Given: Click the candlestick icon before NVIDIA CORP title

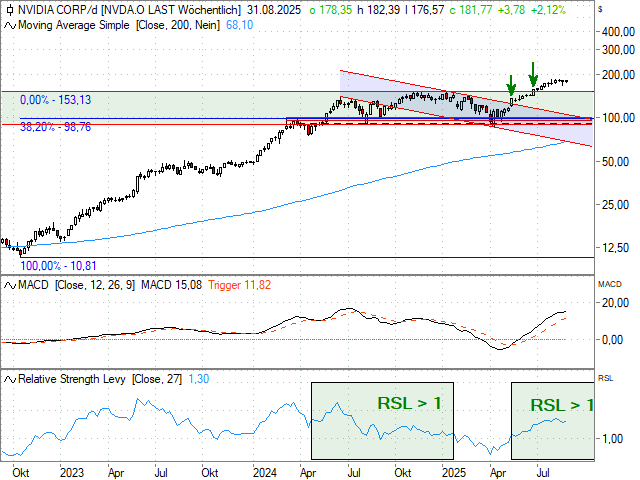Looking at the screenshot, I should (x=10, y=10).
